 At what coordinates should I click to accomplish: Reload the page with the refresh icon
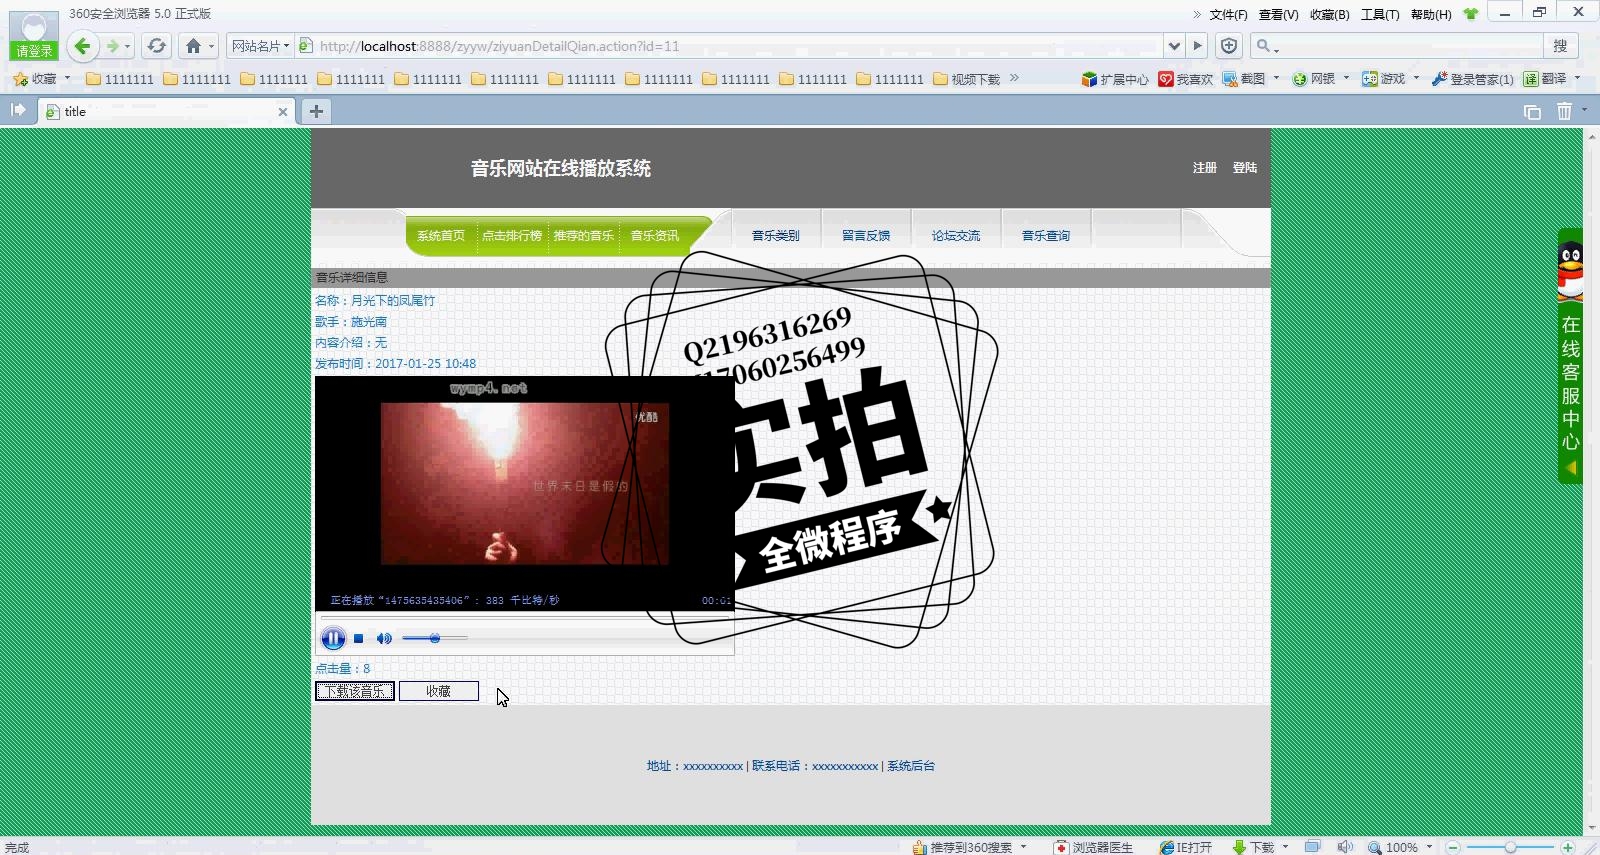pyautogui.click(x=156, y=46)
